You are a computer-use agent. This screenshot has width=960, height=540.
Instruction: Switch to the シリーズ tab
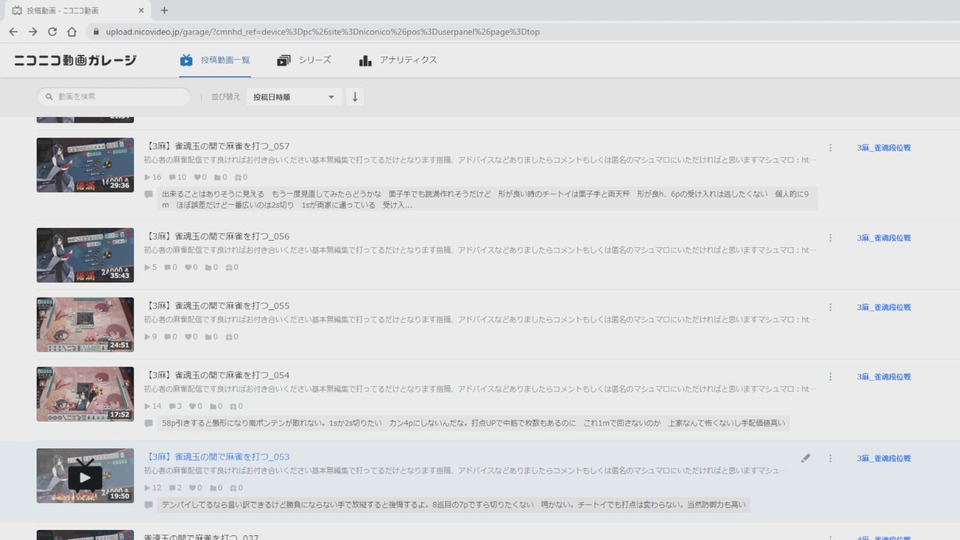(x=304, y=60)
